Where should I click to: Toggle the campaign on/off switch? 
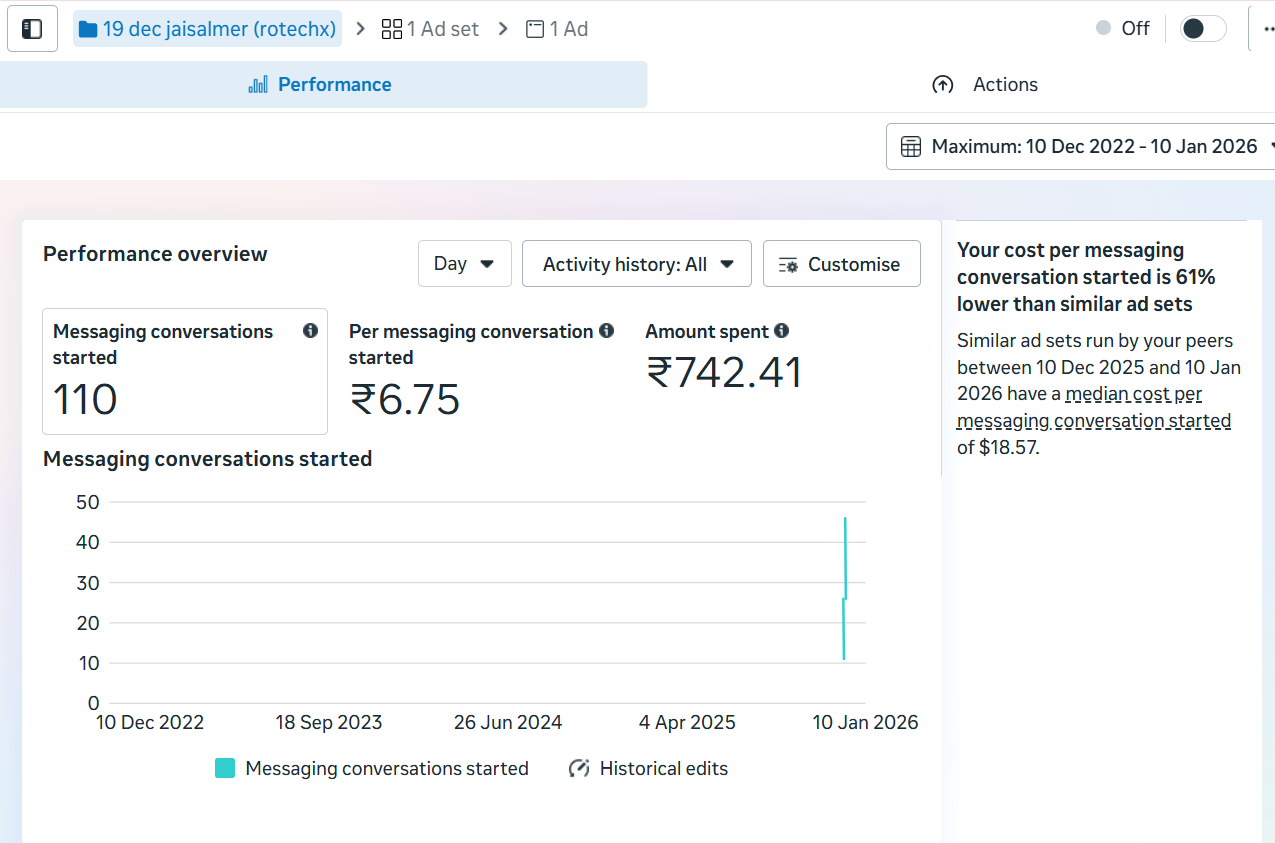(1202, 29)
